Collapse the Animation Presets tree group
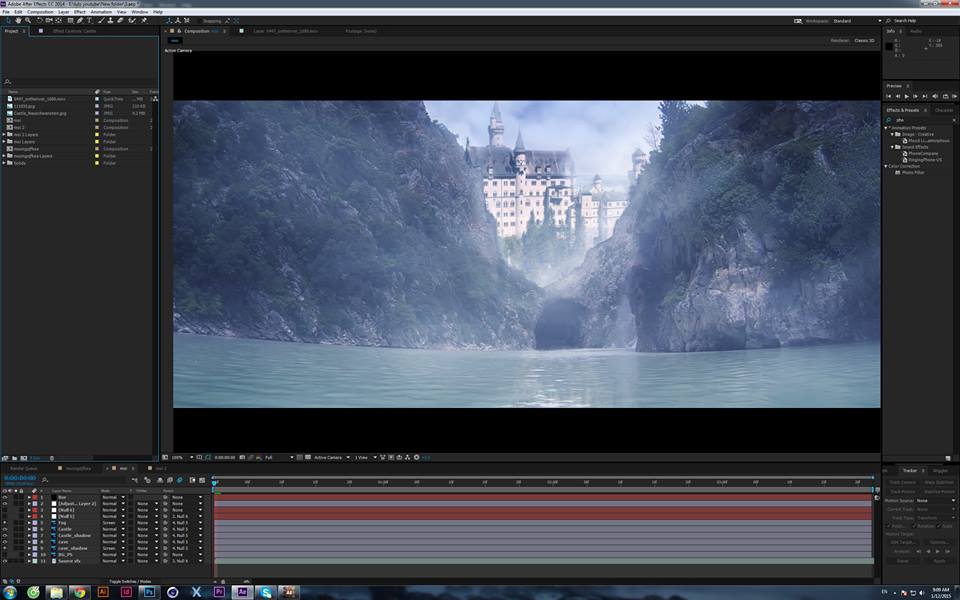The height and width of the screenshot is (600, 960). coord(886,128)
